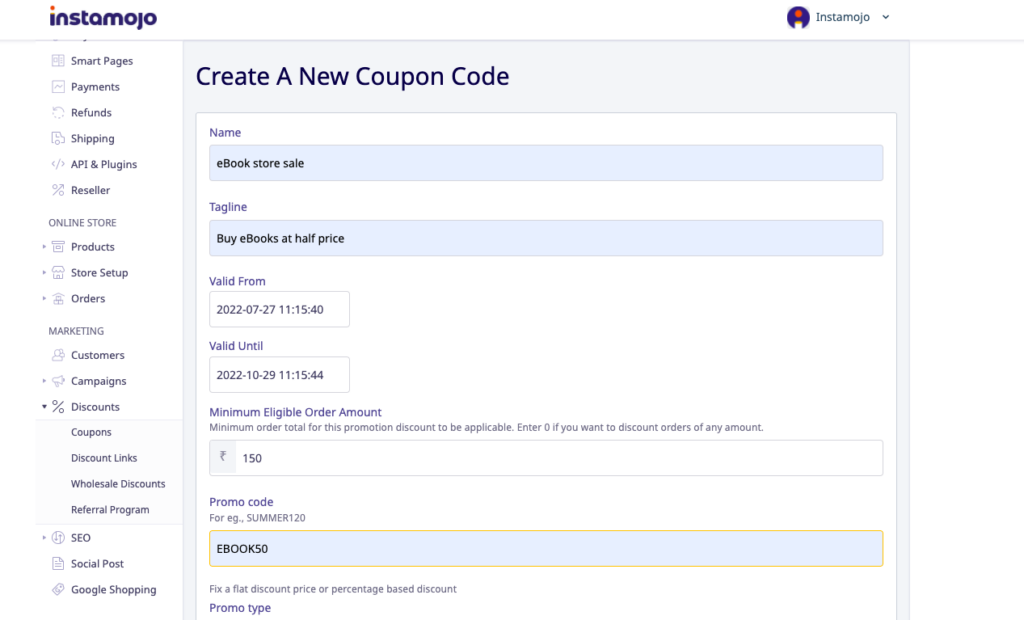Click the Refunds icon in sidebar
The height and width of the screenshot is (620, 1024).
tap(58, 113)
